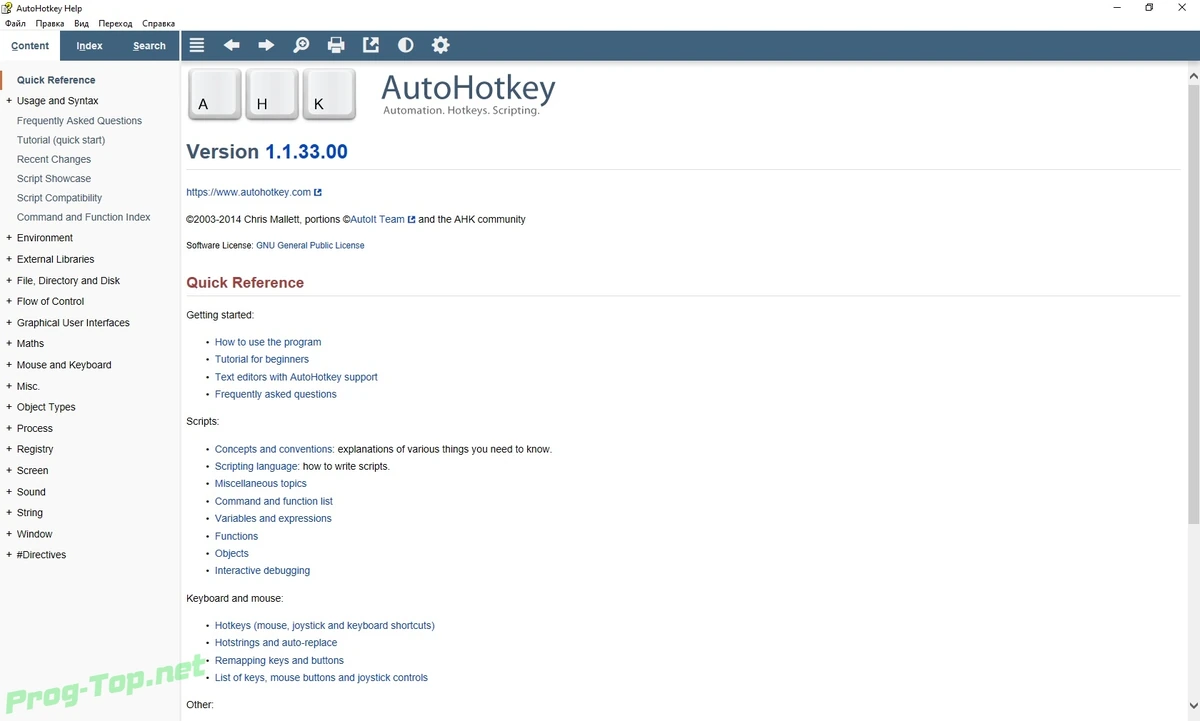Open settings with the gear icon

point(440,45)
